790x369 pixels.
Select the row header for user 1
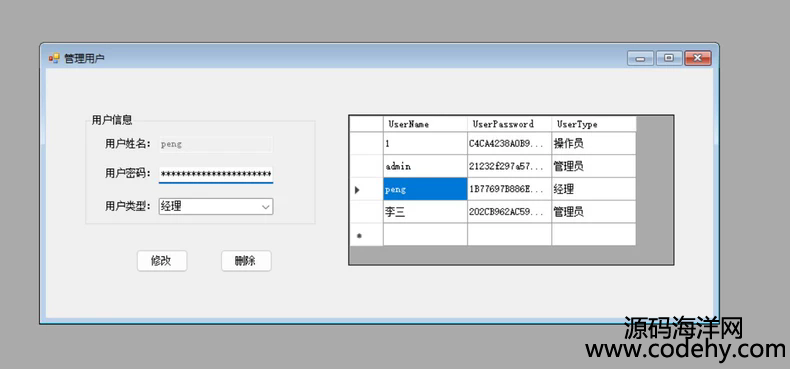tap(366, 144)
